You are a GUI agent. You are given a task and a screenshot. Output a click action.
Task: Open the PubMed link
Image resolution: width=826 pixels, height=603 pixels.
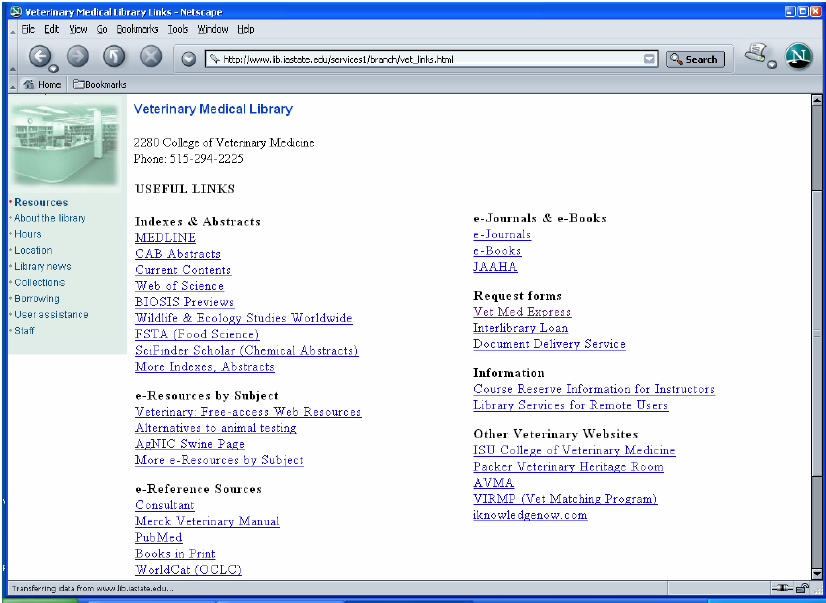[x=159, y=538]
